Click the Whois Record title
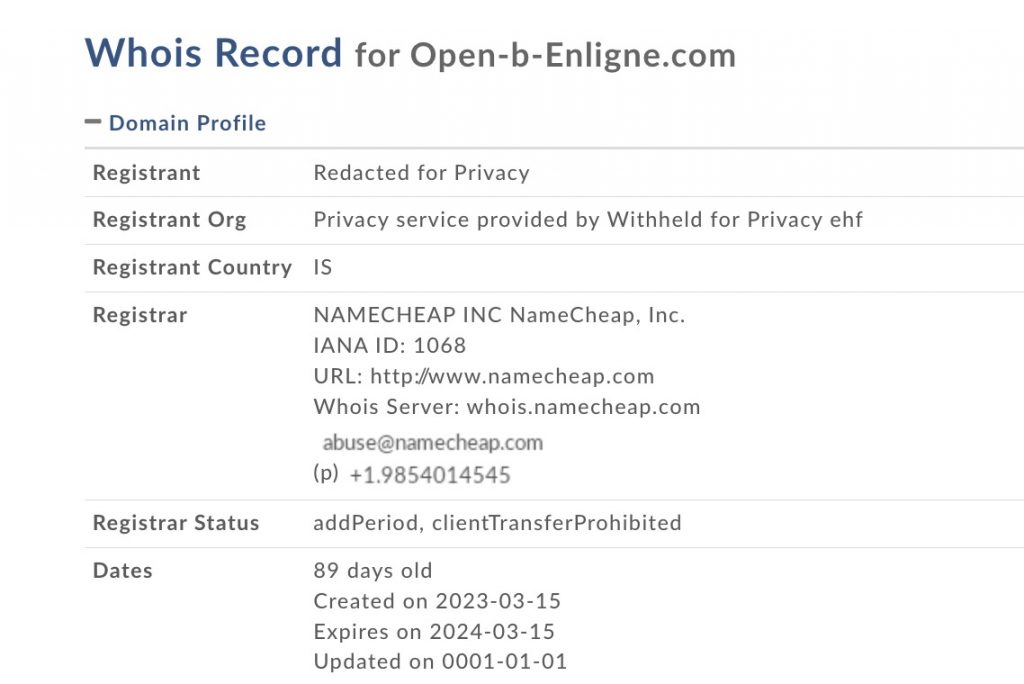The height and width of the screenshot is (684, 1024). point(213,53)
